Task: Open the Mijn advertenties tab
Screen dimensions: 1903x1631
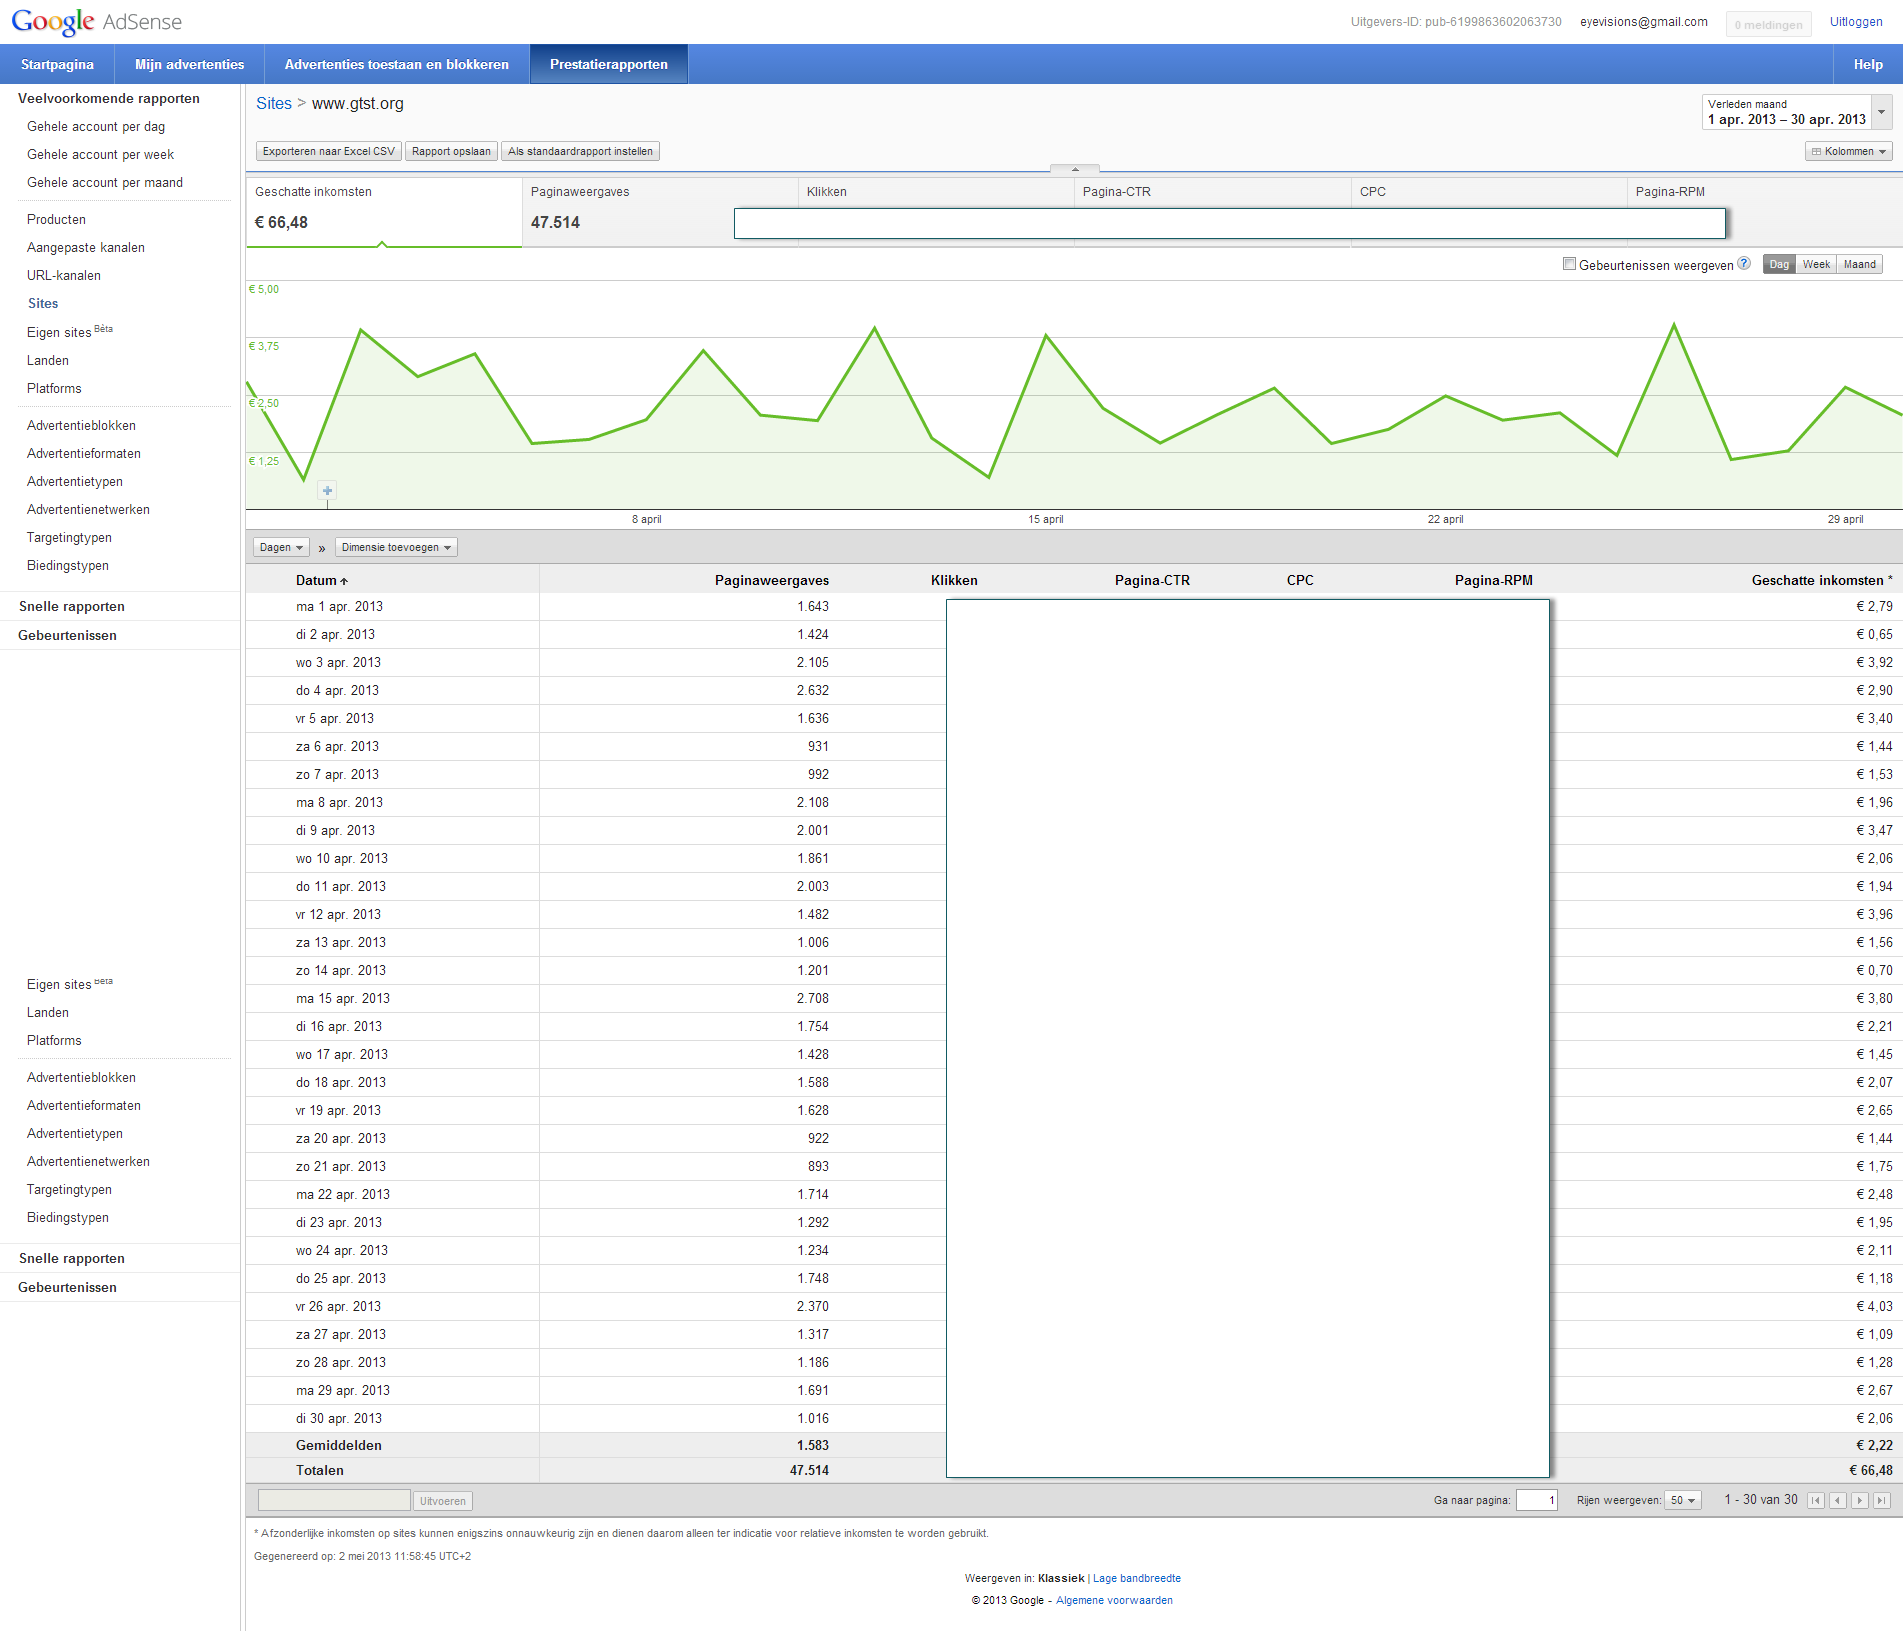Action: 189,64
